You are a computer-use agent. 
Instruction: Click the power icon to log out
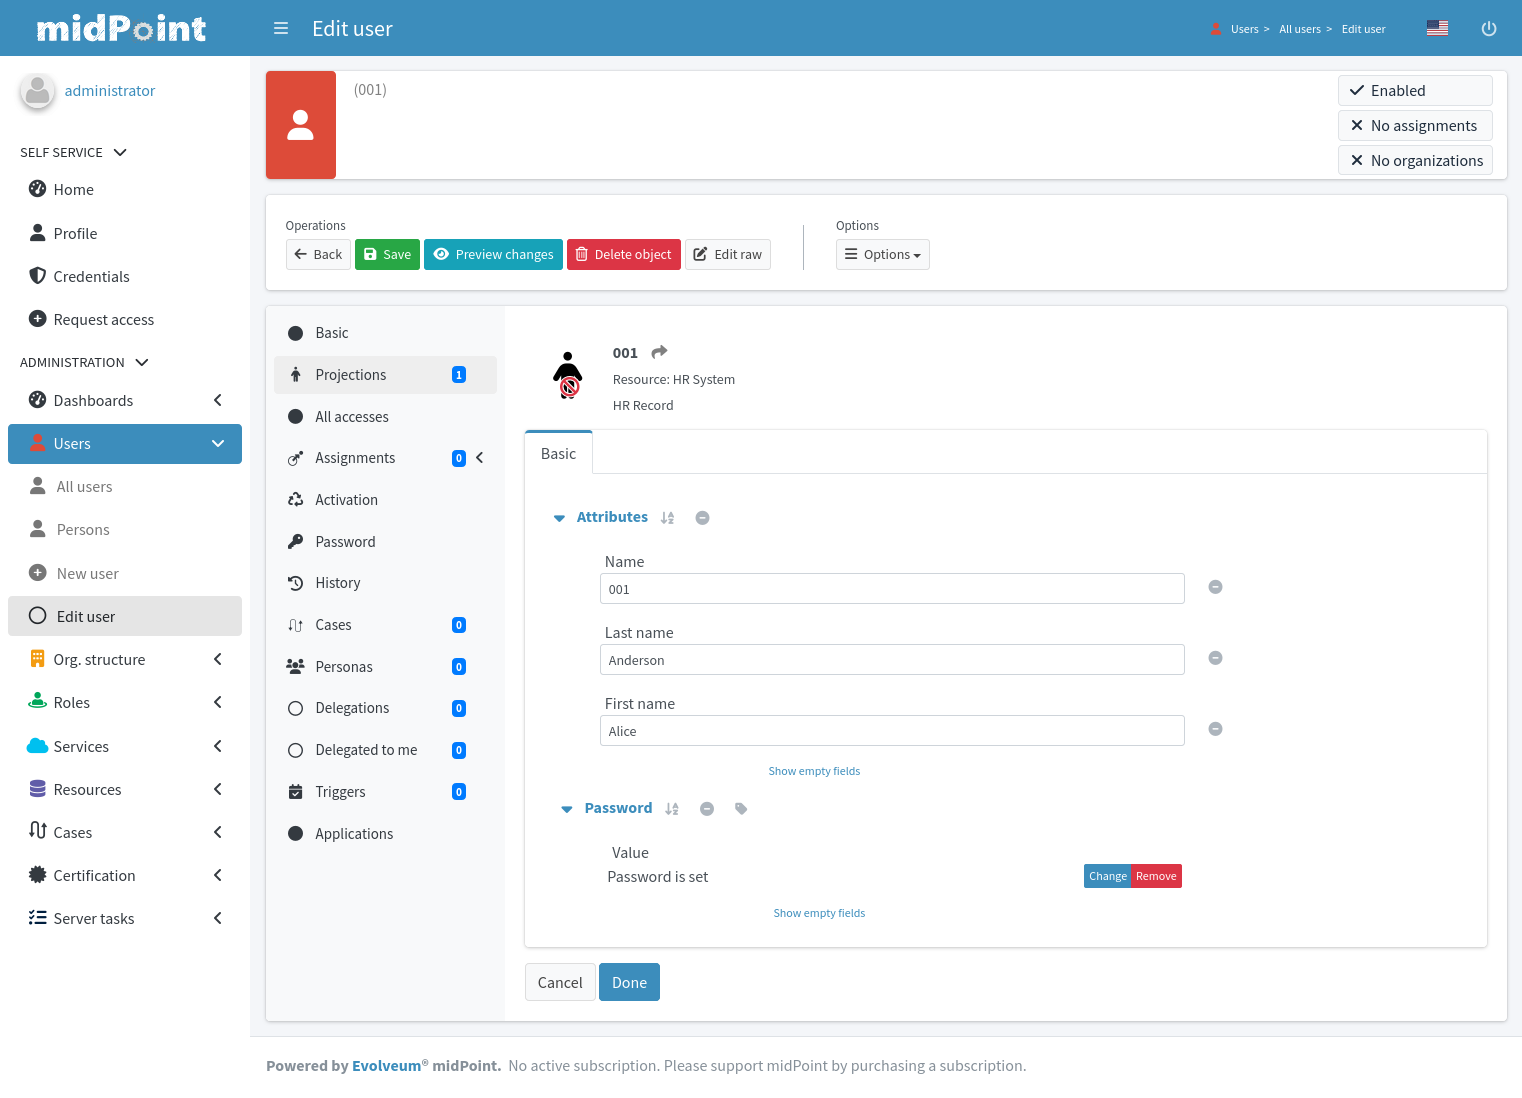pyautogui.click(x=1489, y=28)
